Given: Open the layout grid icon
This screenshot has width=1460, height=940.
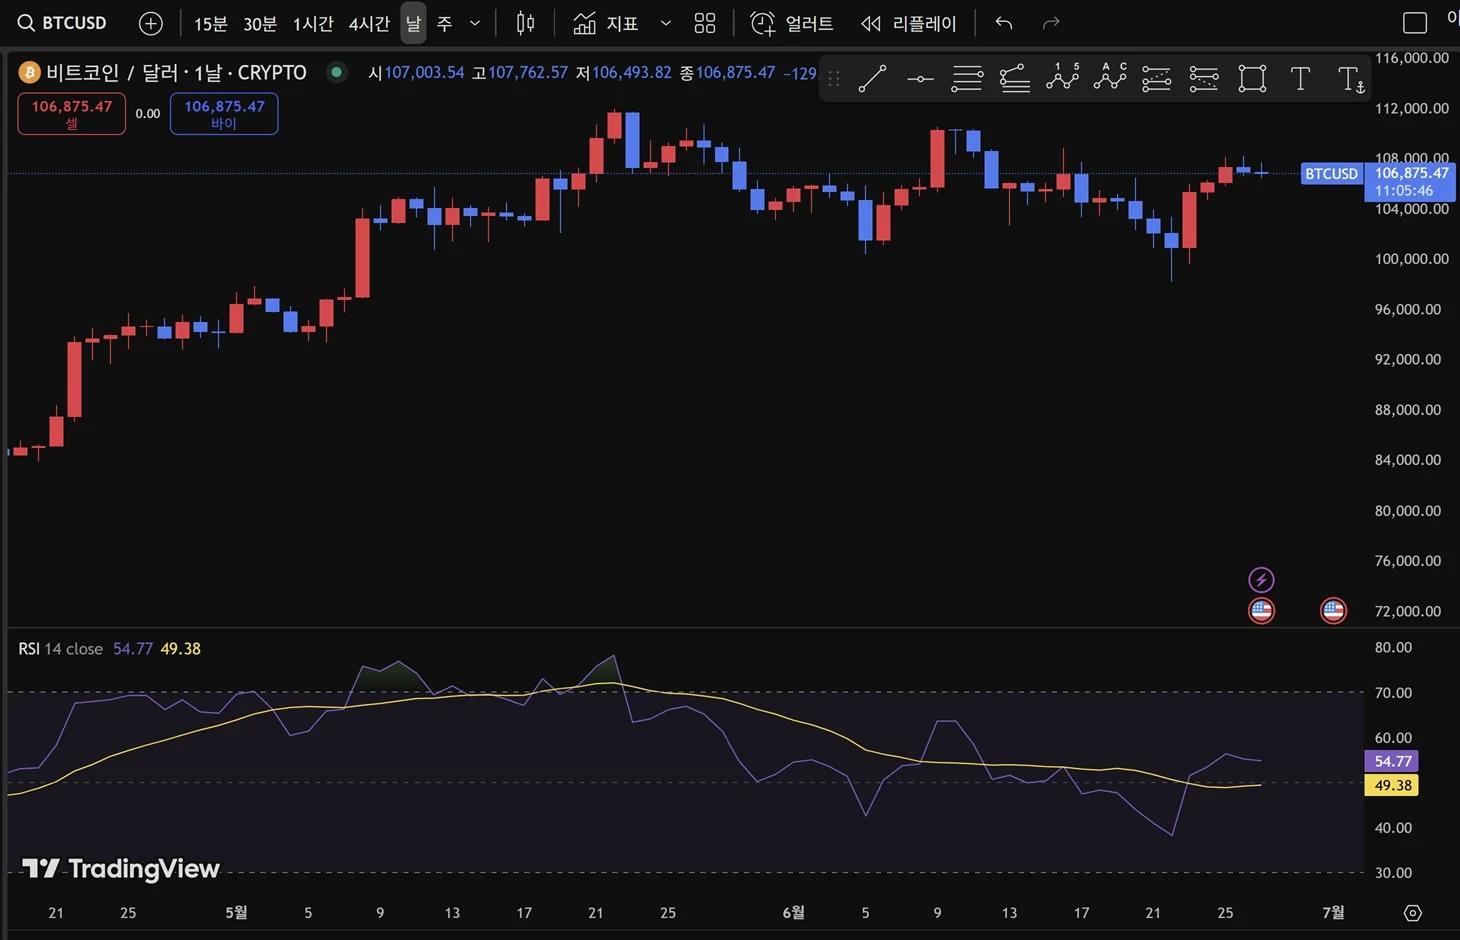Looking at the screenshot, I should (705, 23).
